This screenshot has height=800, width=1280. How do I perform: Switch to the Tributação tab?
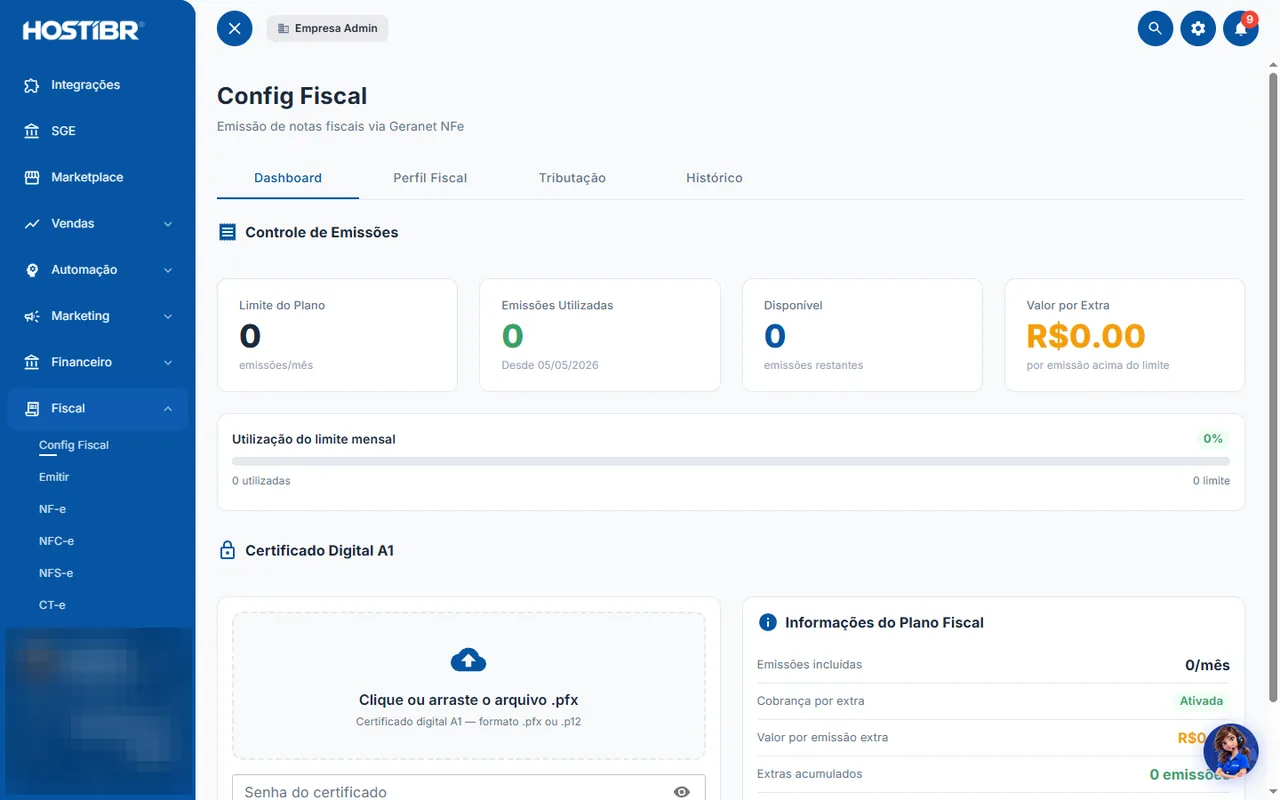click(572, 178)
